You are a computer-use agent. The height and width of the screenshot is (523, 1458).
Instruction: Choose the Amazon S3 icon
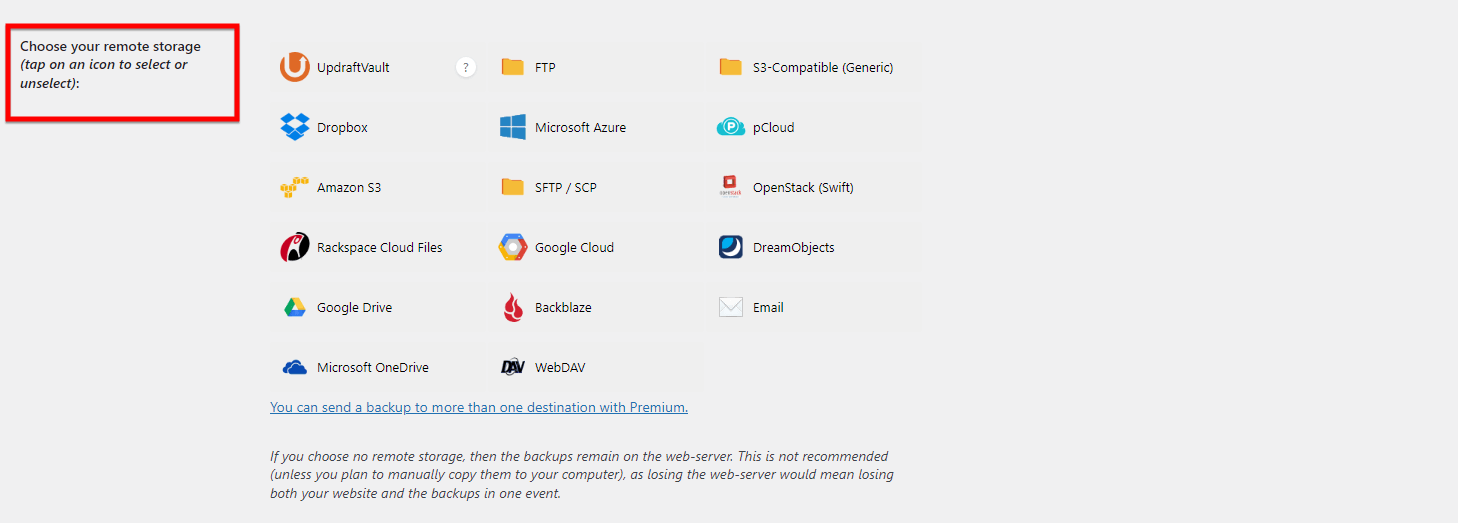[x=295, y=187]
